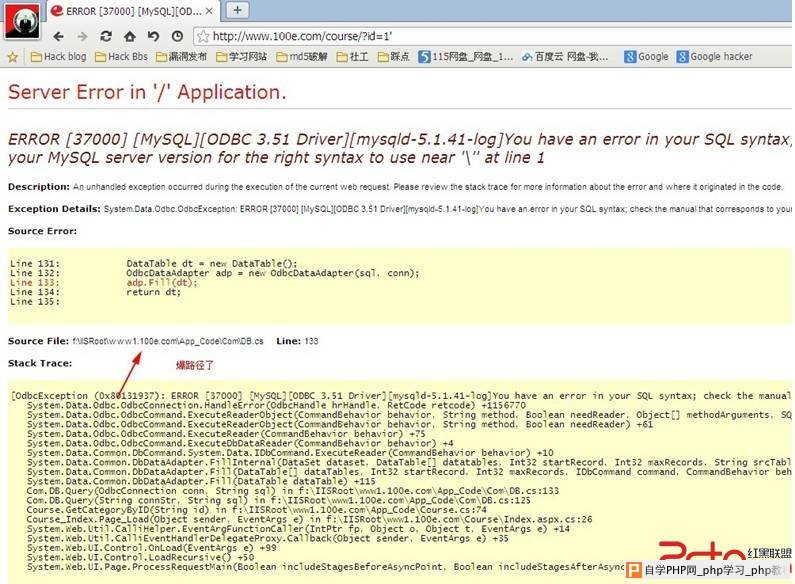Click the Stack Trace label
The image size is (795, 584).
click(x=40, y=363)
